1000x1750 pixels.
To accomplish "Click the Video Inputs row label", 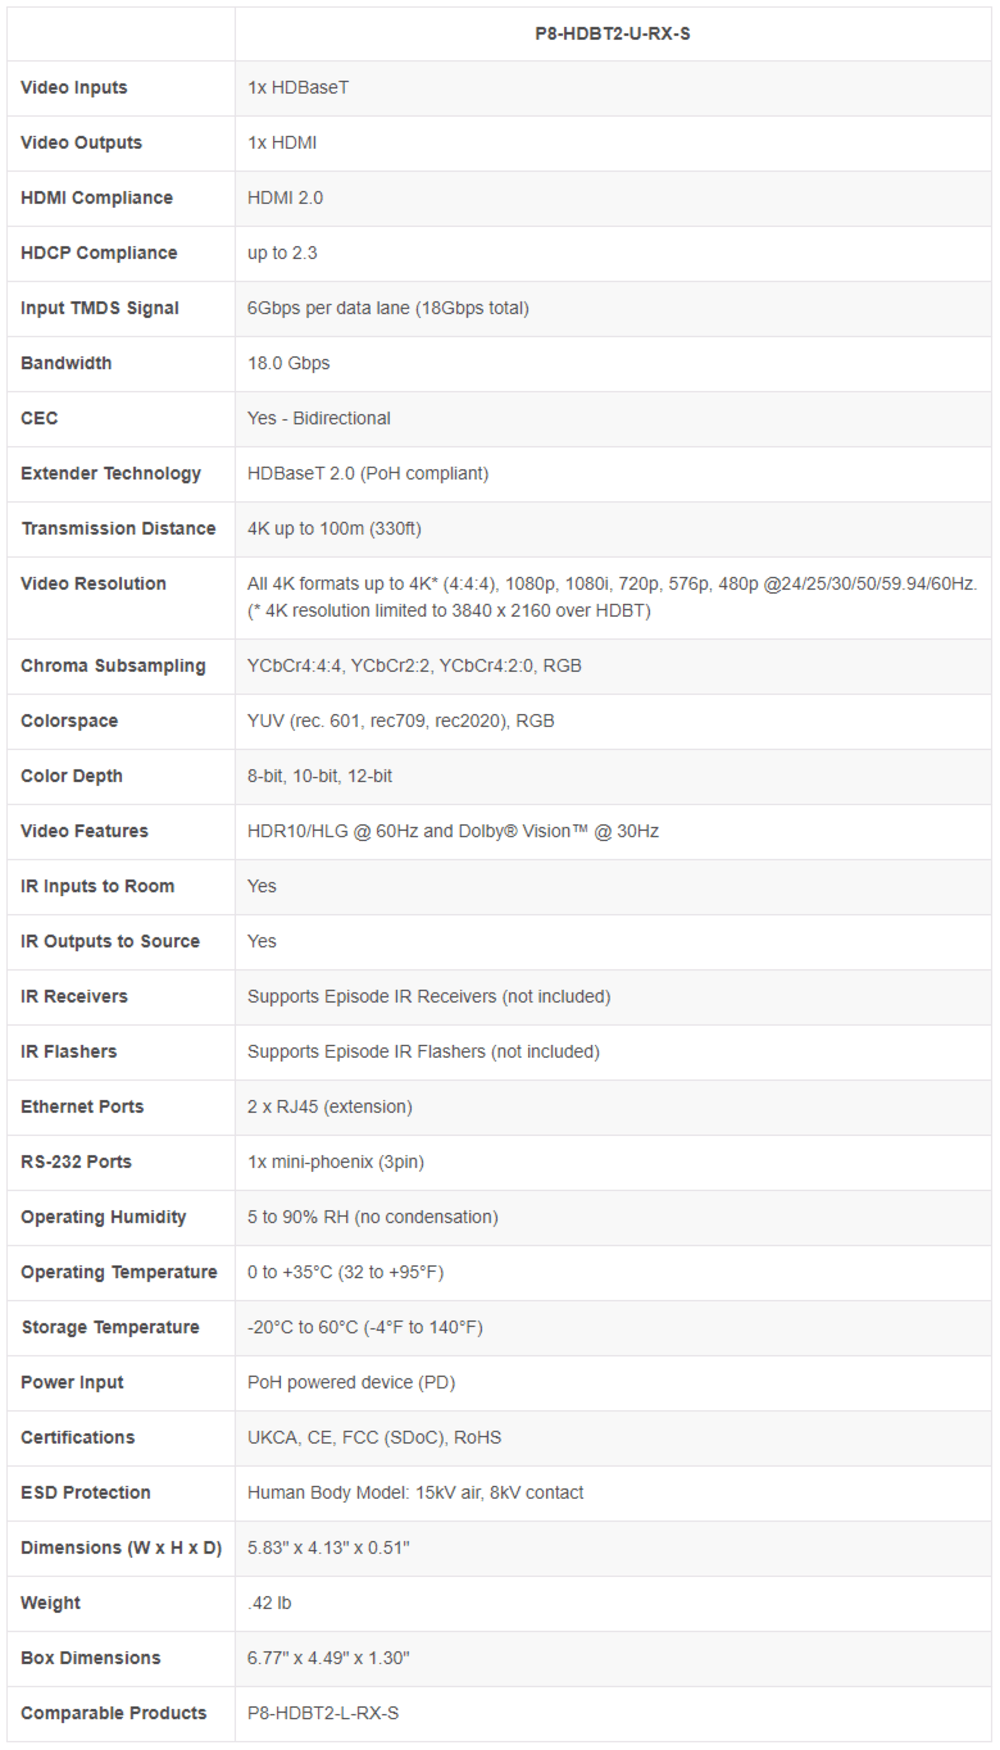I will coord(74,88).
